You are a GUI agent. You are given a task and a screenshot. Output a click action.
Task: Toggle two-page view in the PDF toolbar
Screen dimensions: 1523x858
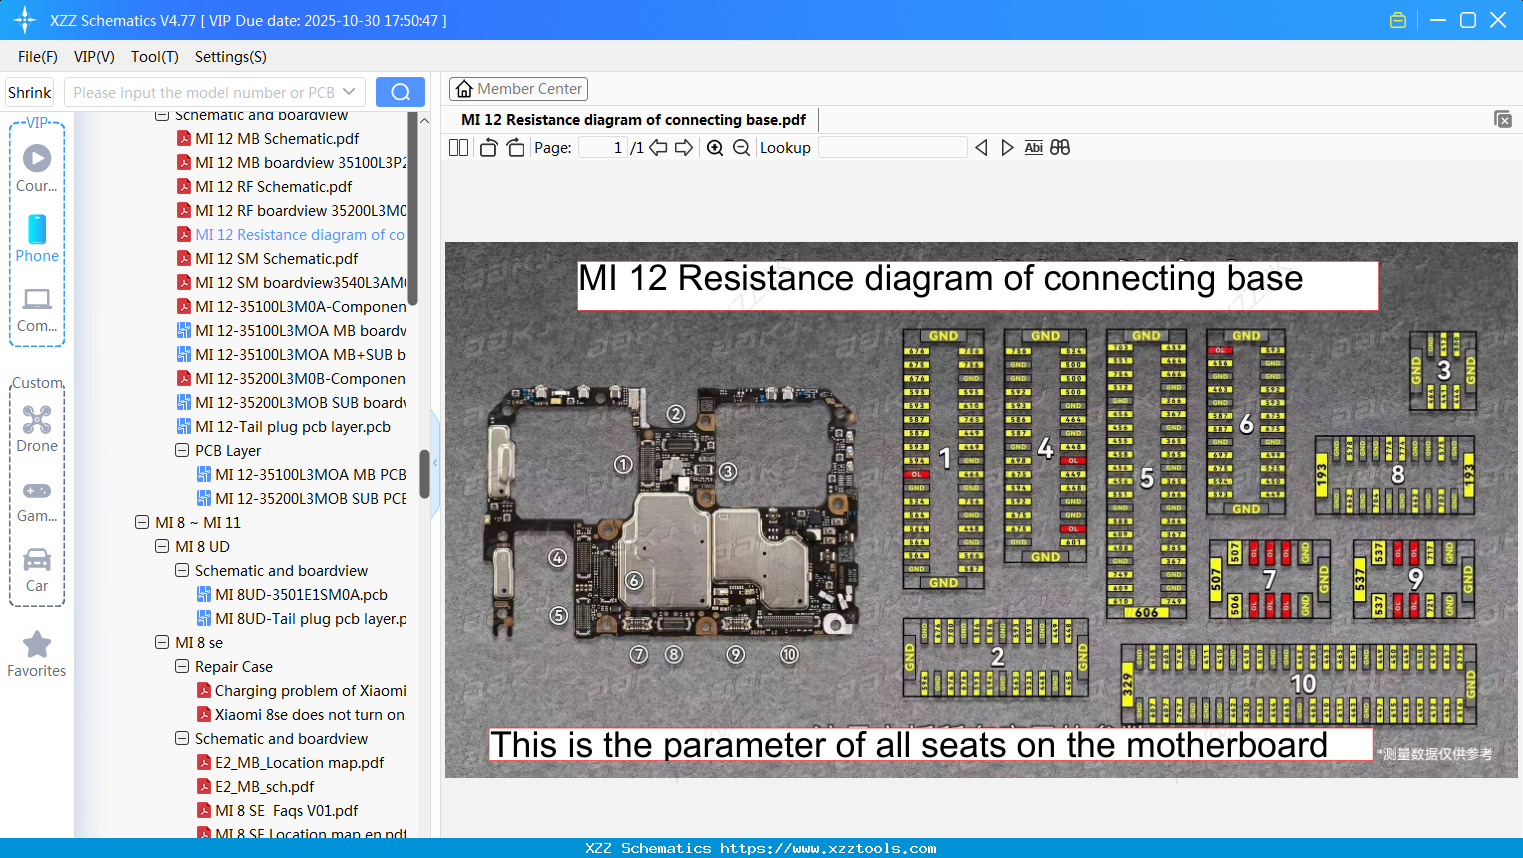point(458,147)
